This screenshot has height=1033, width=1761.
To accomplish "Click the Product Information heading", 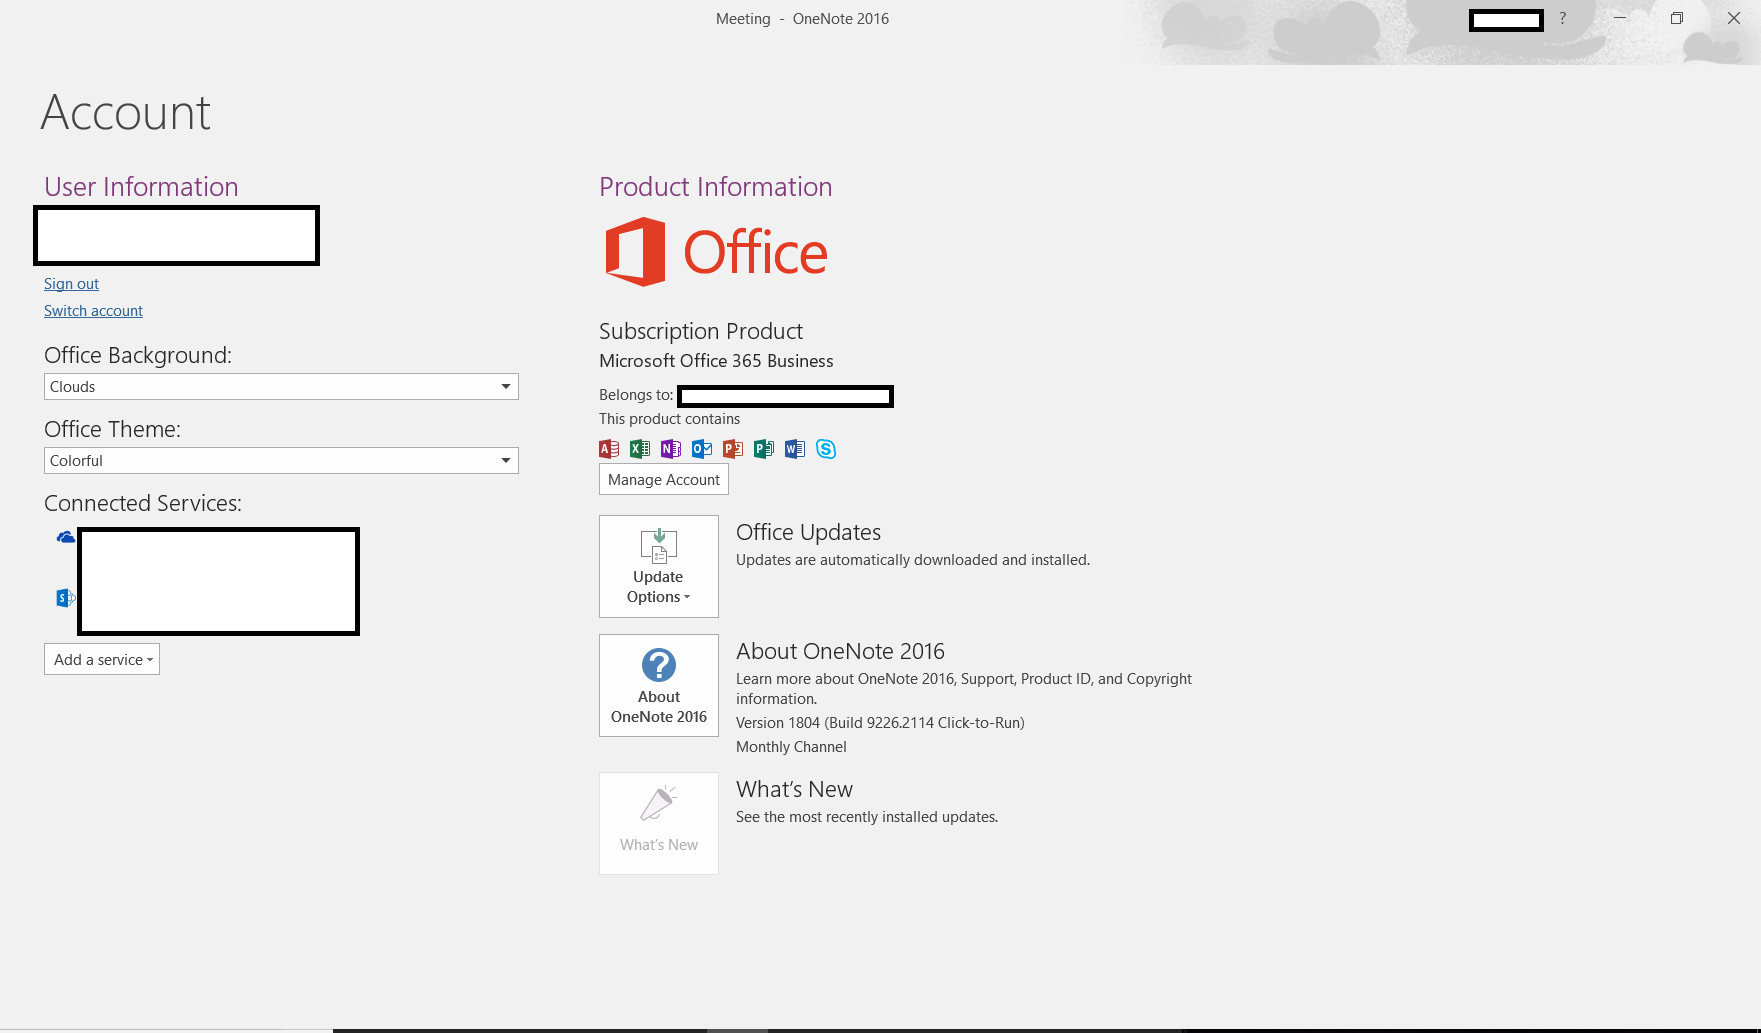I will pyautogui.click(x=716, y=187).
